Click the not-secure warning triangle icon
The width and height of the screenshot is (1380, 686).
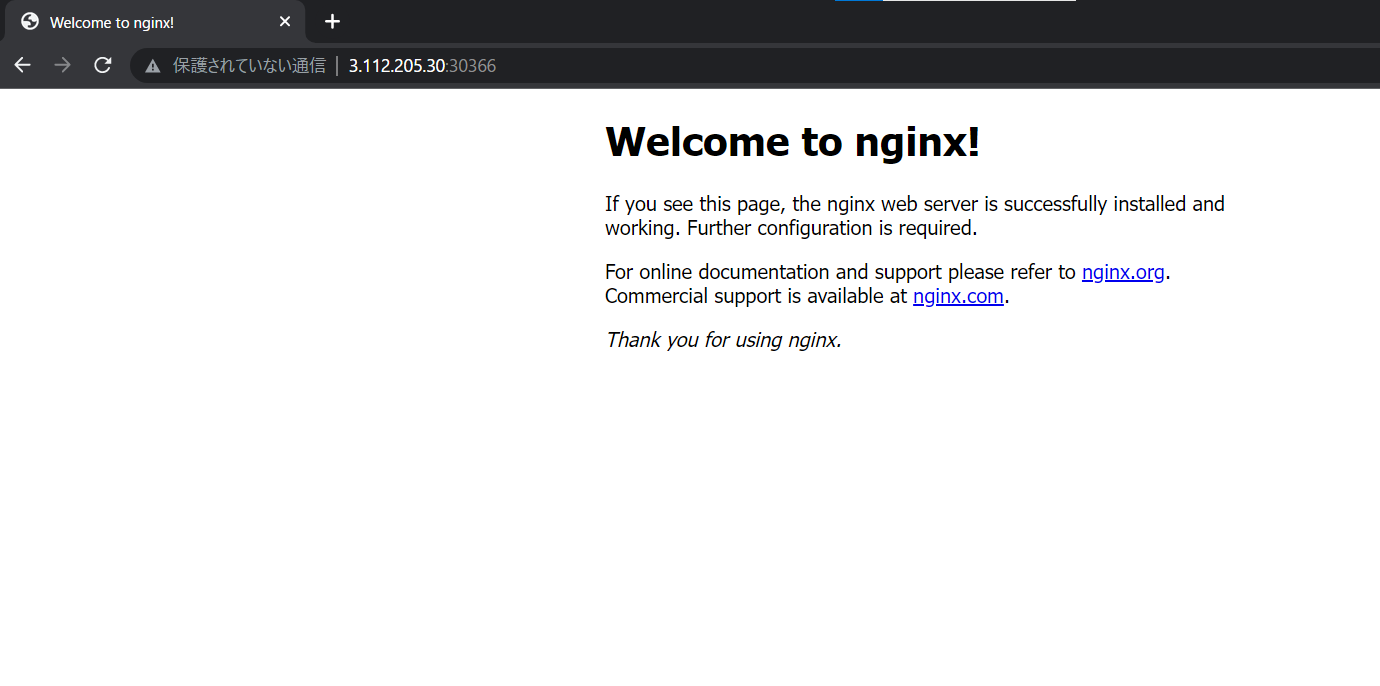152,66
